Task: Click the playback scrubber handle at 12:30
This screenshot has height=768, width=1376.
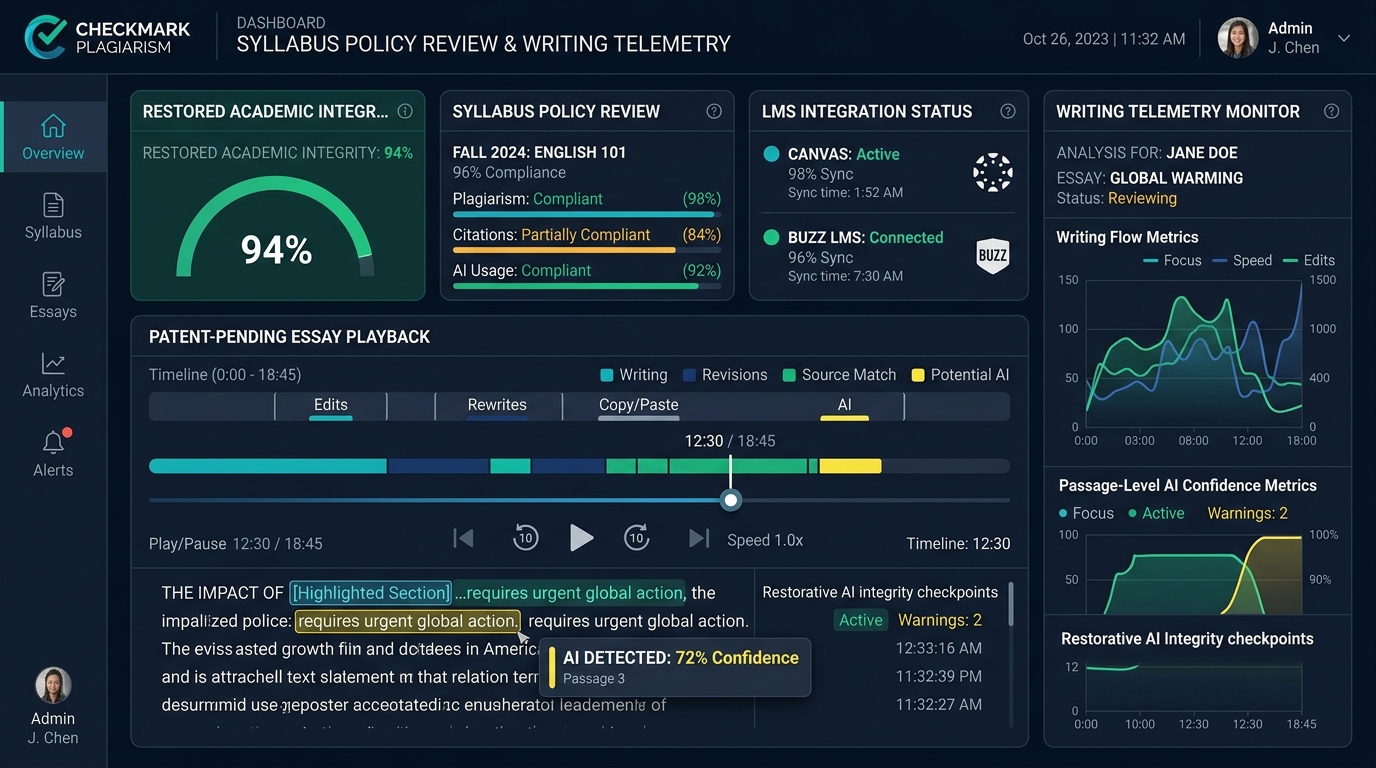Action: [x=731, y=500]
